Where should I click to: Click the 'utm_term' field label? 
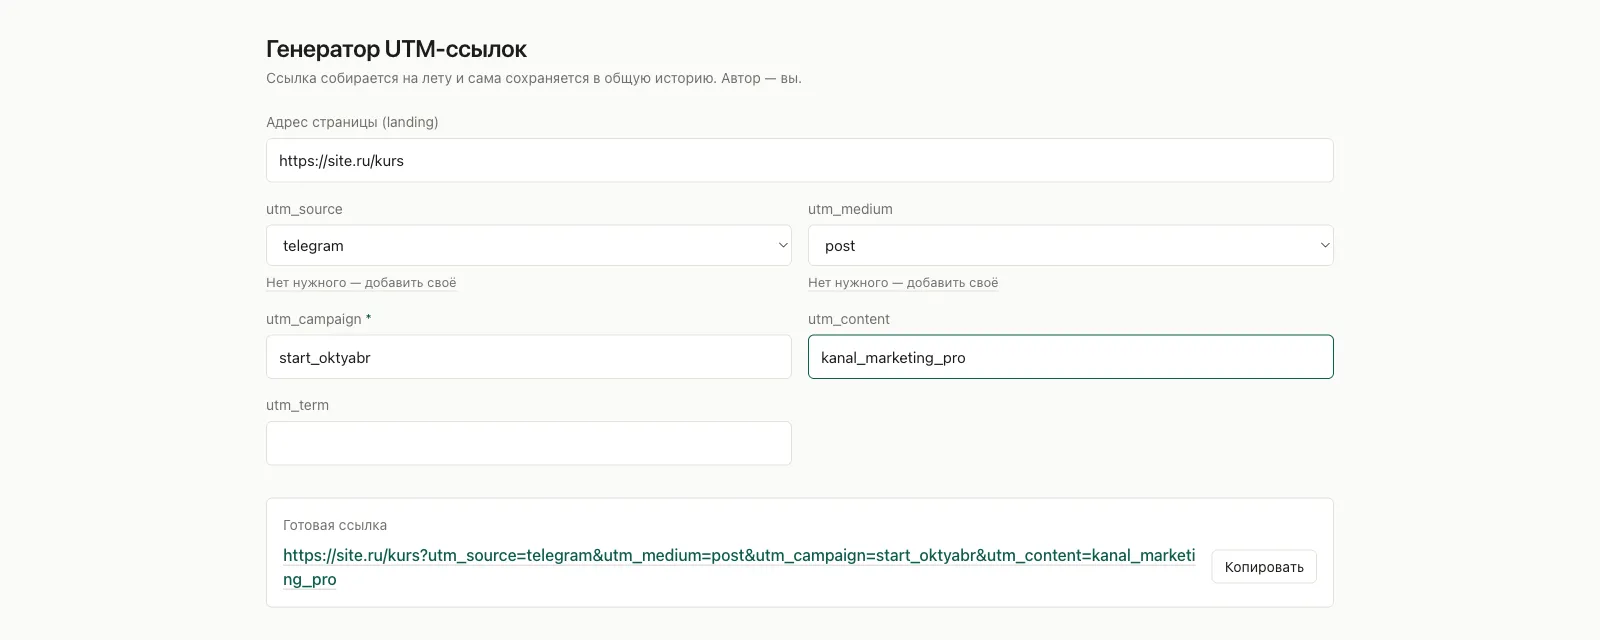[297, 405]
